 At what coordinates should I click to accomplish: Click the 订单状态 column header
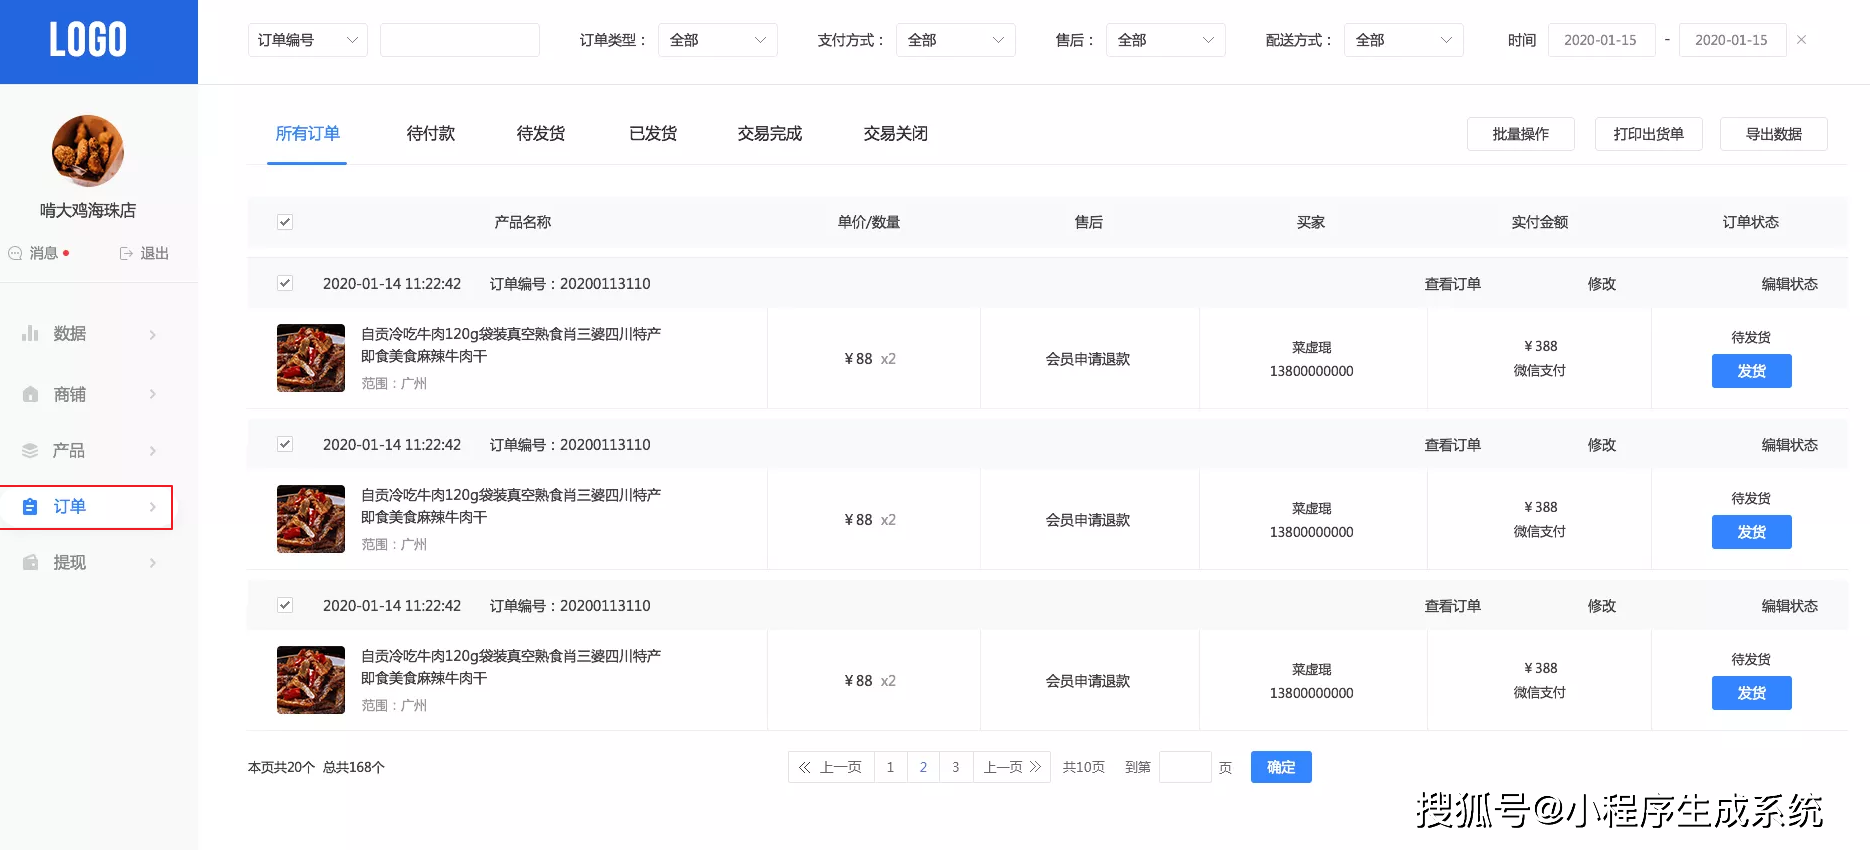(x=1751, y=222)
